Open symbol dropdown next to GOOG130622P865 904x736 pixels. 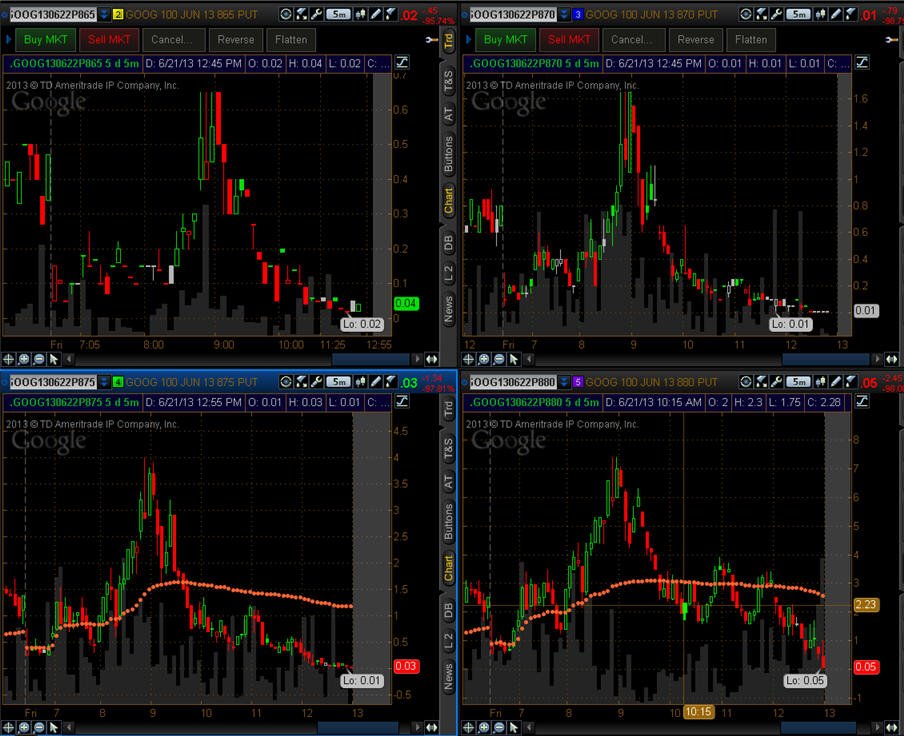coord(104,14)
